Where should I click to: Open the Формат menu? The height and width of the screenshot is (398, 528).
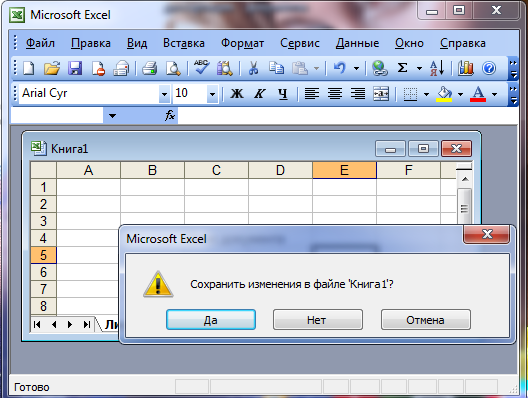242,43
